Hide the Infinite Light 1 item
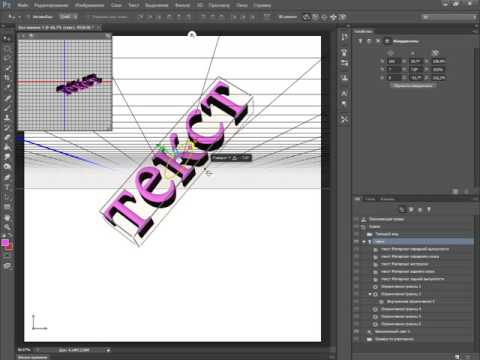The width and height of the screenshot is (480, 360). click(356, 331)
